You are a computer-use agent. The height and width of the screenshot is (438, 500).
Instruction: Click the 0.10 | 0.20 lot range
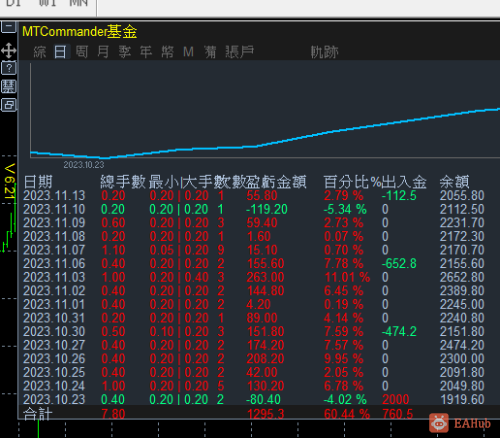179,331
